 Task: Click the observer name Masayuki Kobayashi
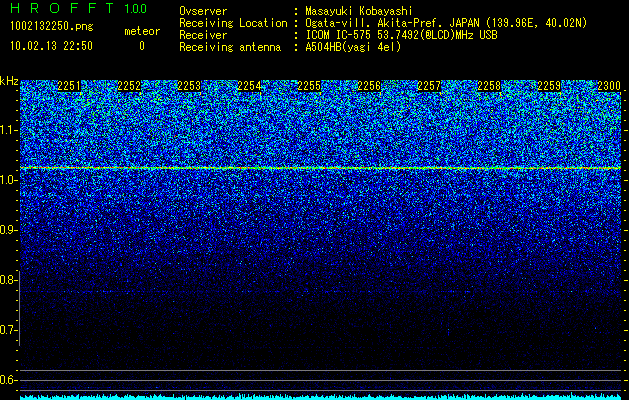pos(359,11)
